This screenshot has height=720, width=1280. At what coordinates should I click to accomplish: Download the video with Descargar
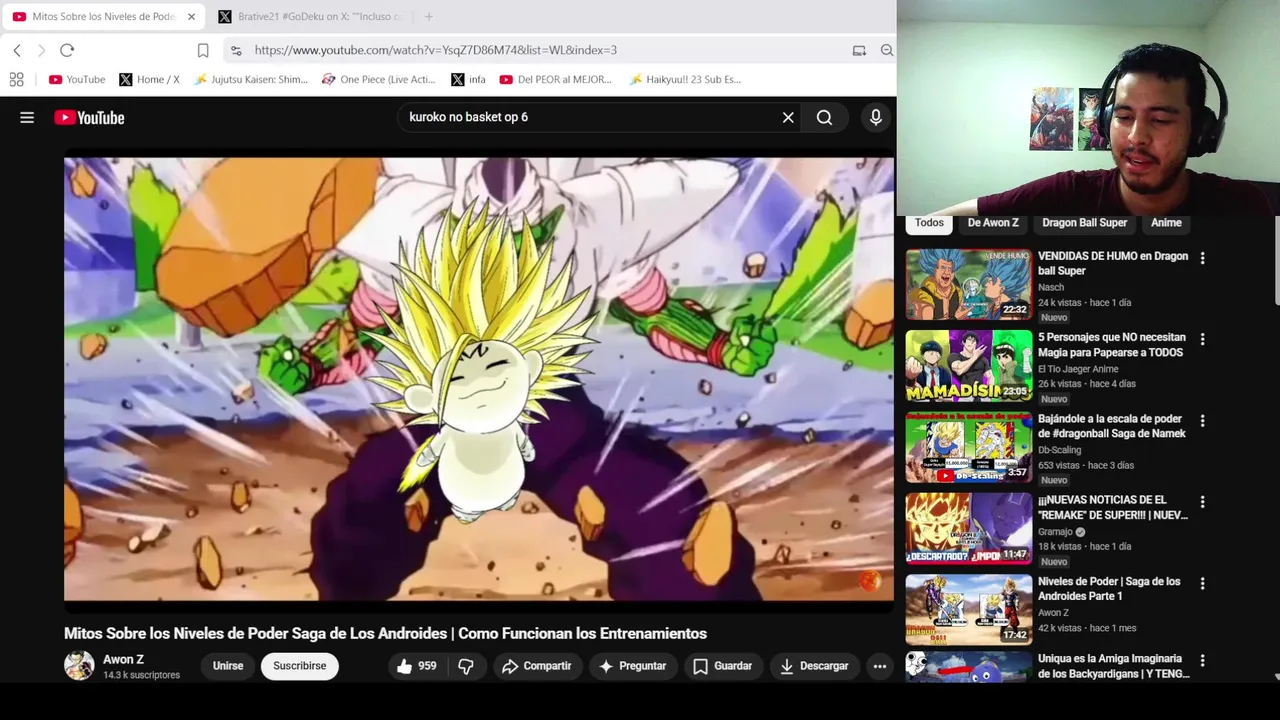[x=813, y=666]
